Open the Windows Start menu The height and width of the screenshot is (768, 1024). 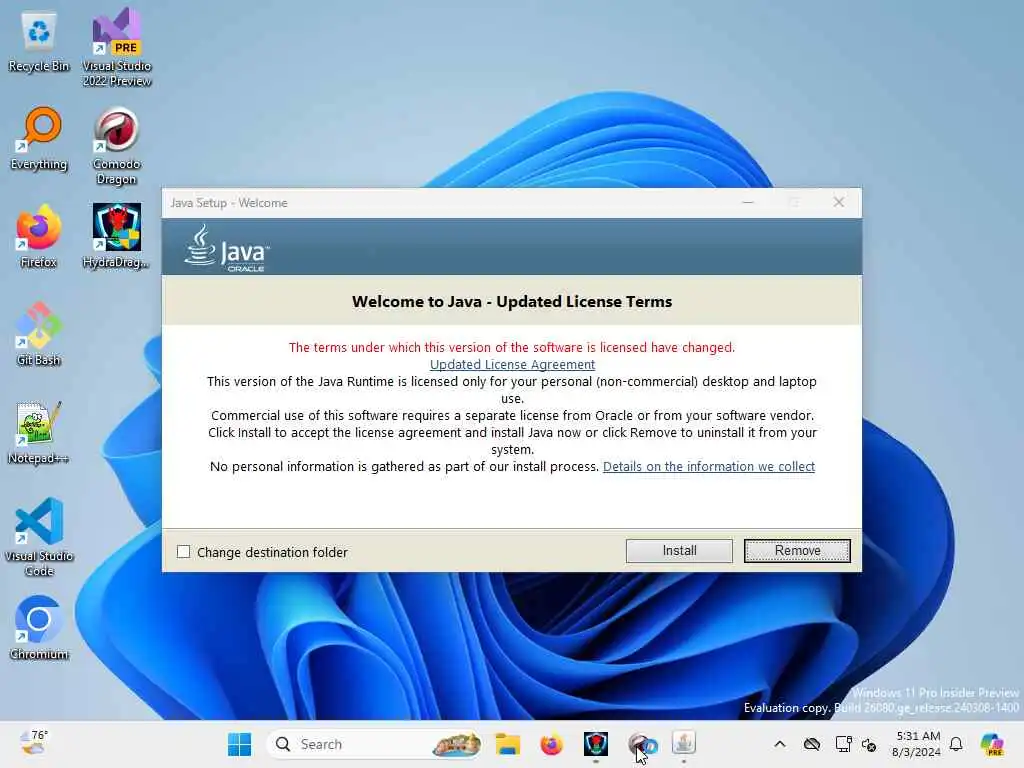[x=239, y=744]
